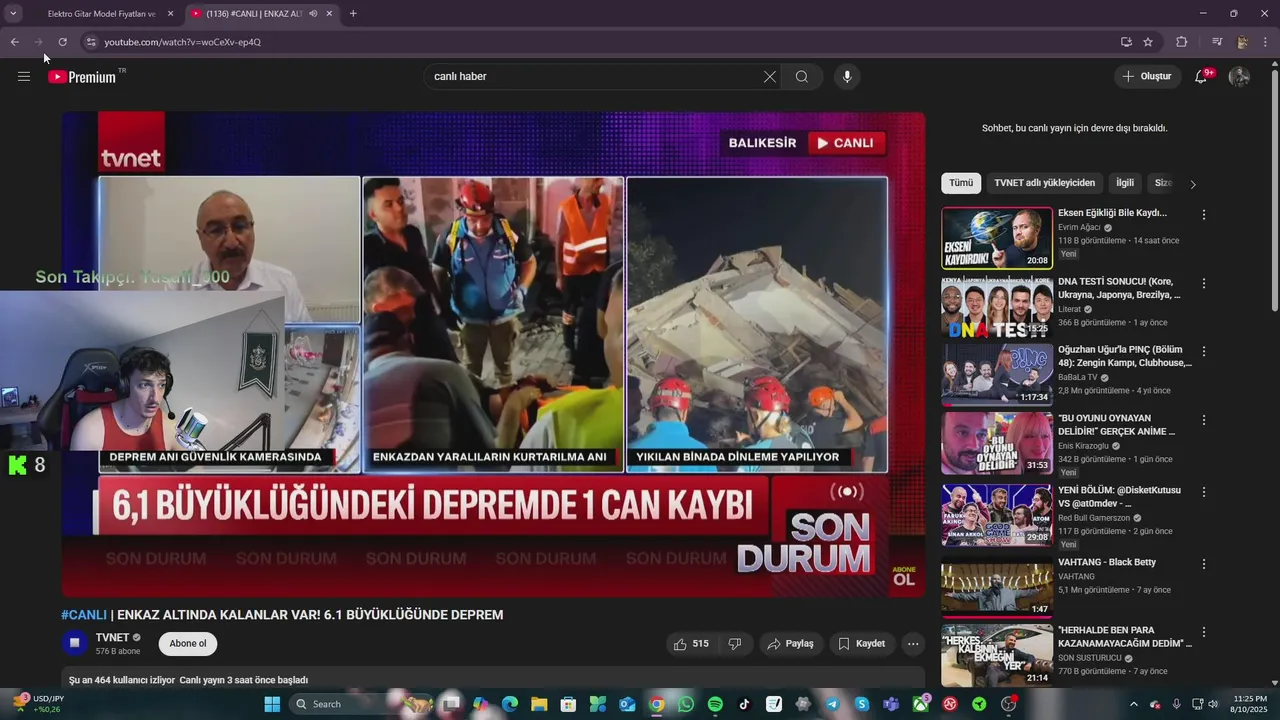Open options for YENİ BÖLÜM DisketKutusu video
Screen dimensions: 1280x720
tap(1204, 492)
